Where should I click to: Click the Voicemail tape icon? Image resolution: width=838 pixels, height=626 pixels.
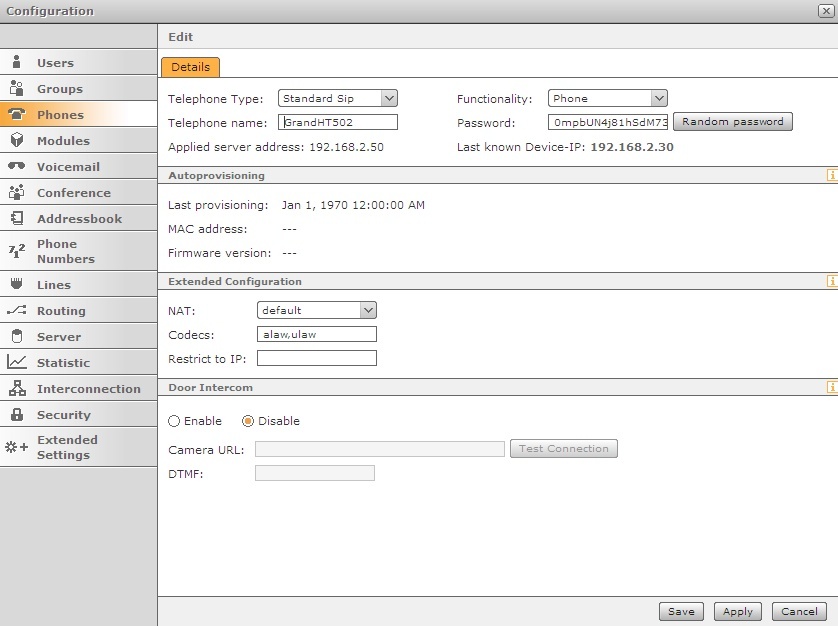click(17, 166)
